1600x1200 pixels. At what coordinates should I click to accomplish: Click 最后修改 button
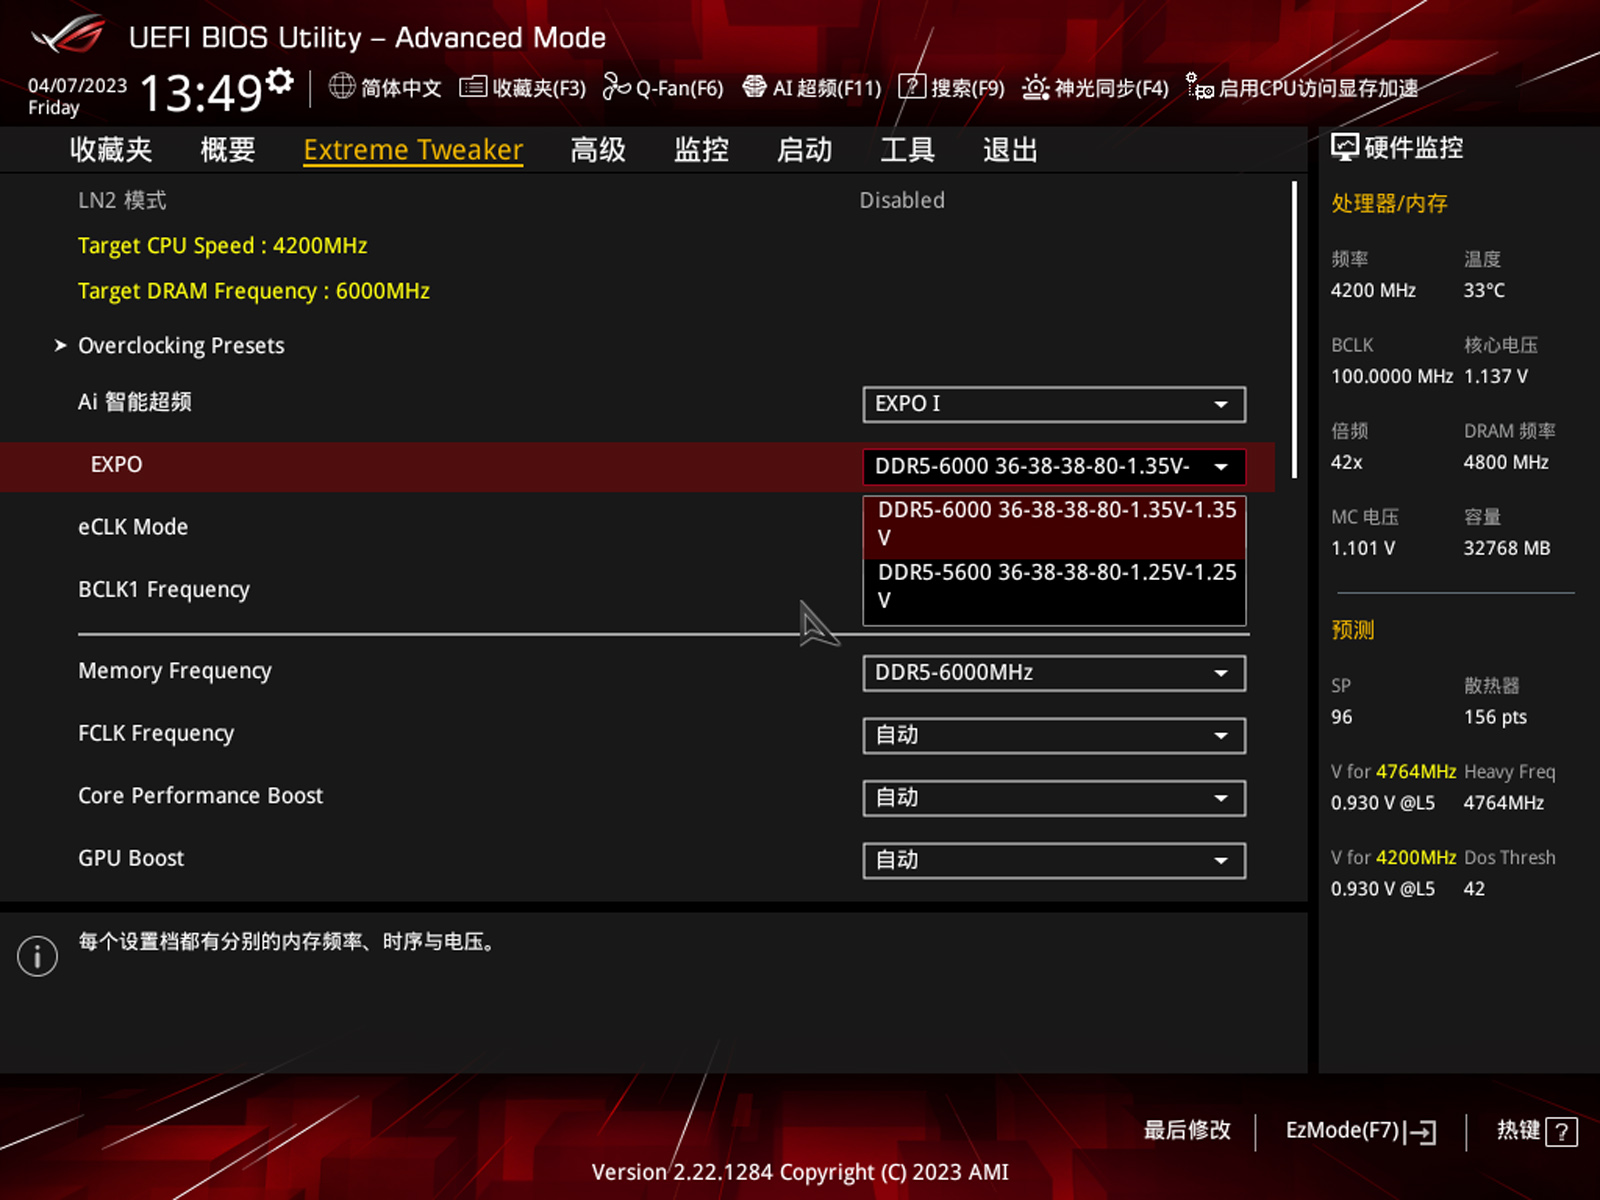click(x=1187, y=1131)
